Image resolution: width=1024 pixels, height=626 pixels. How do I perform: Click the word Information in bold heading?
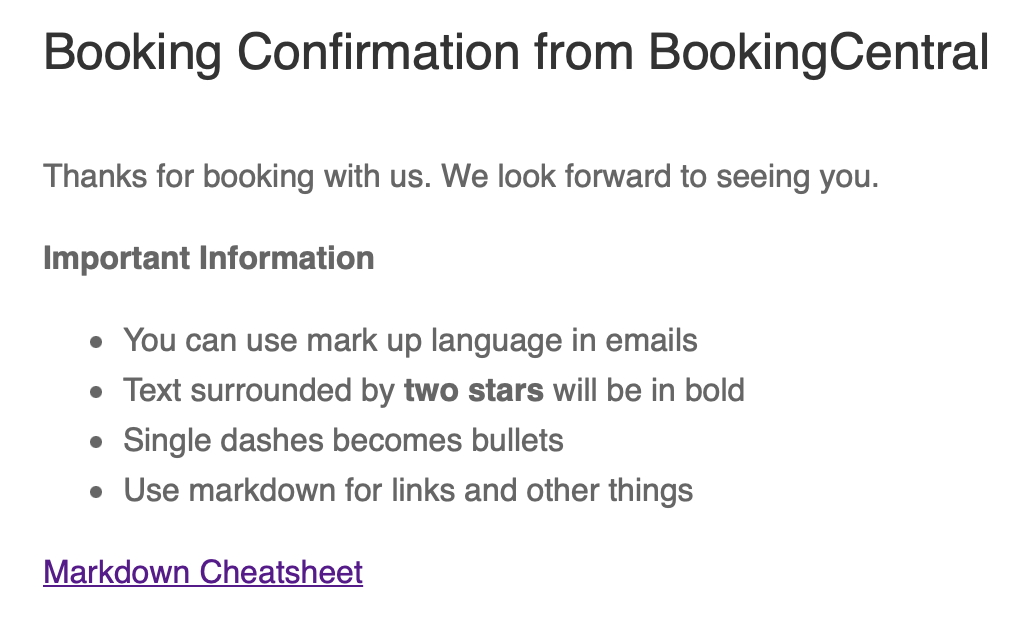287,258
